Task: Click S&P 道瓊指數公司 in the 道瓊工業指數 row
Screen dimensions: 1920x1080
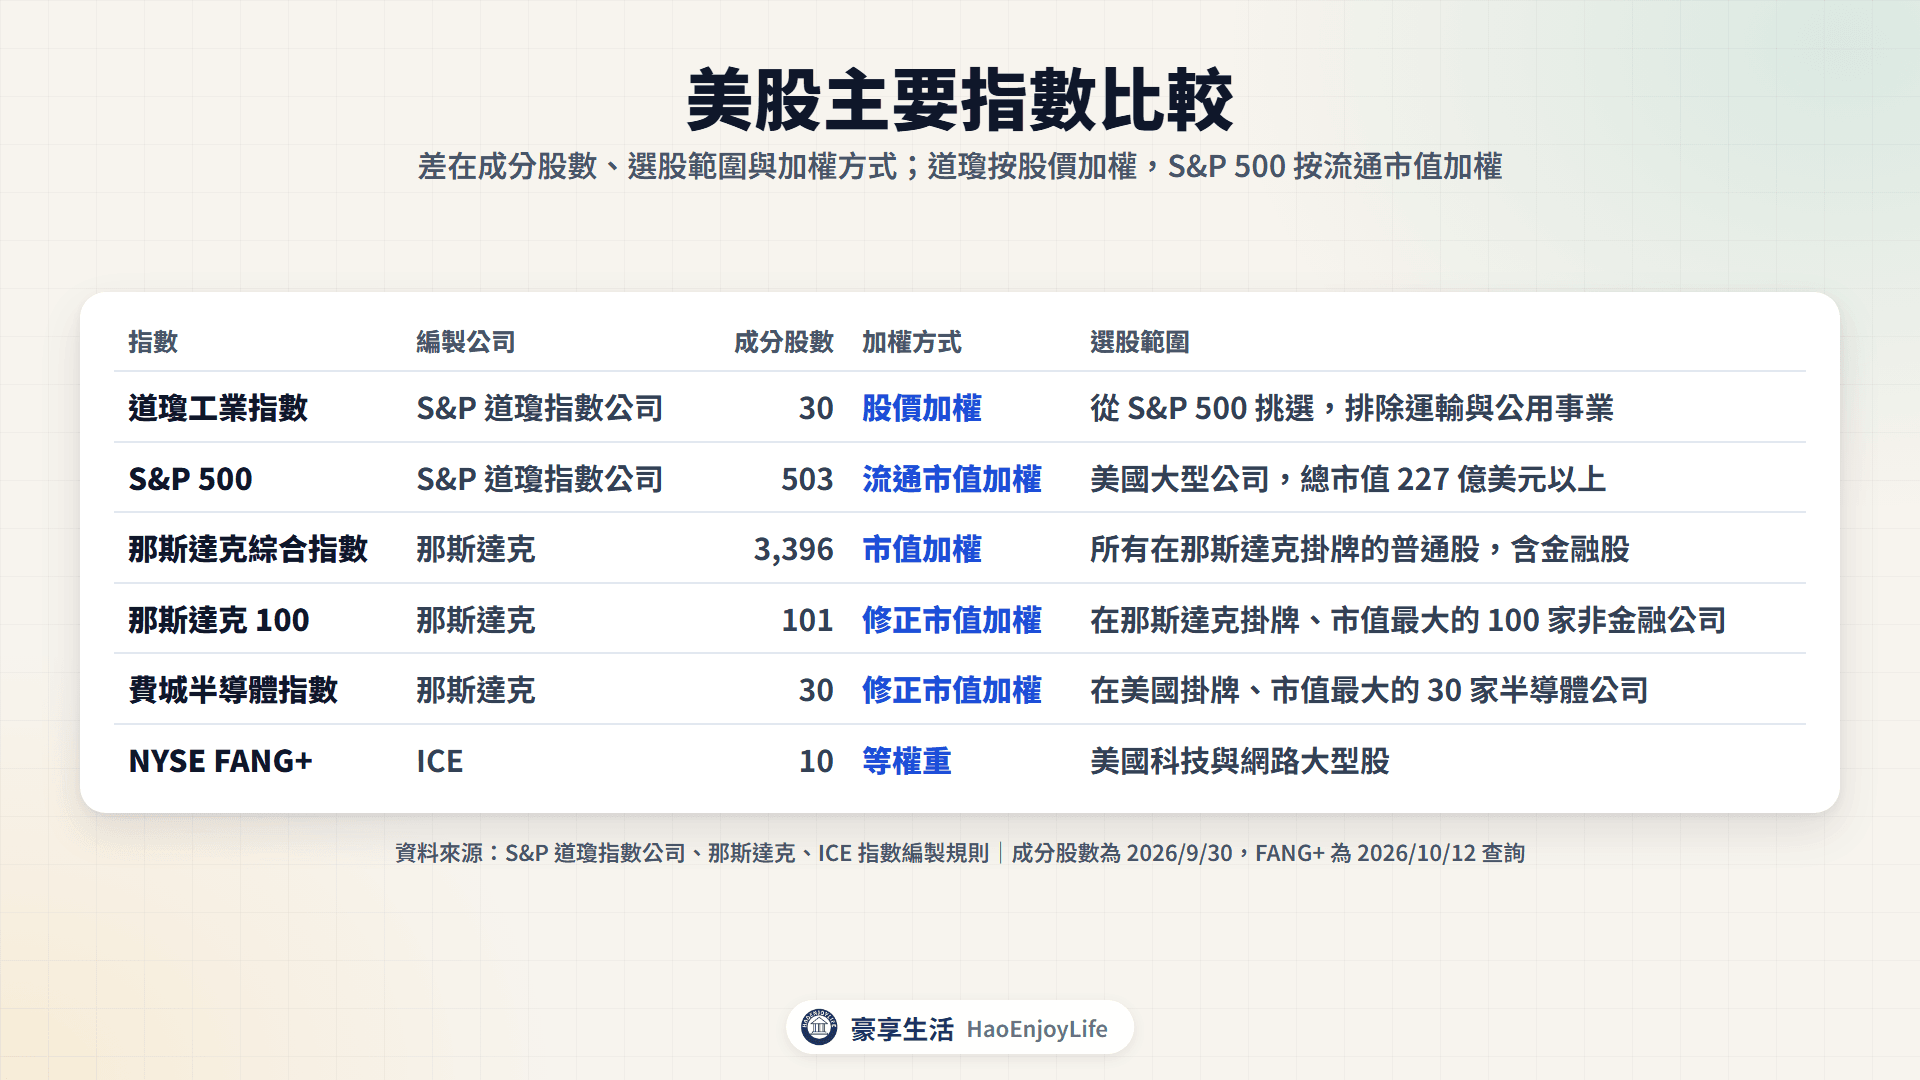Action: pyautogui.click(x=540, y=408)
